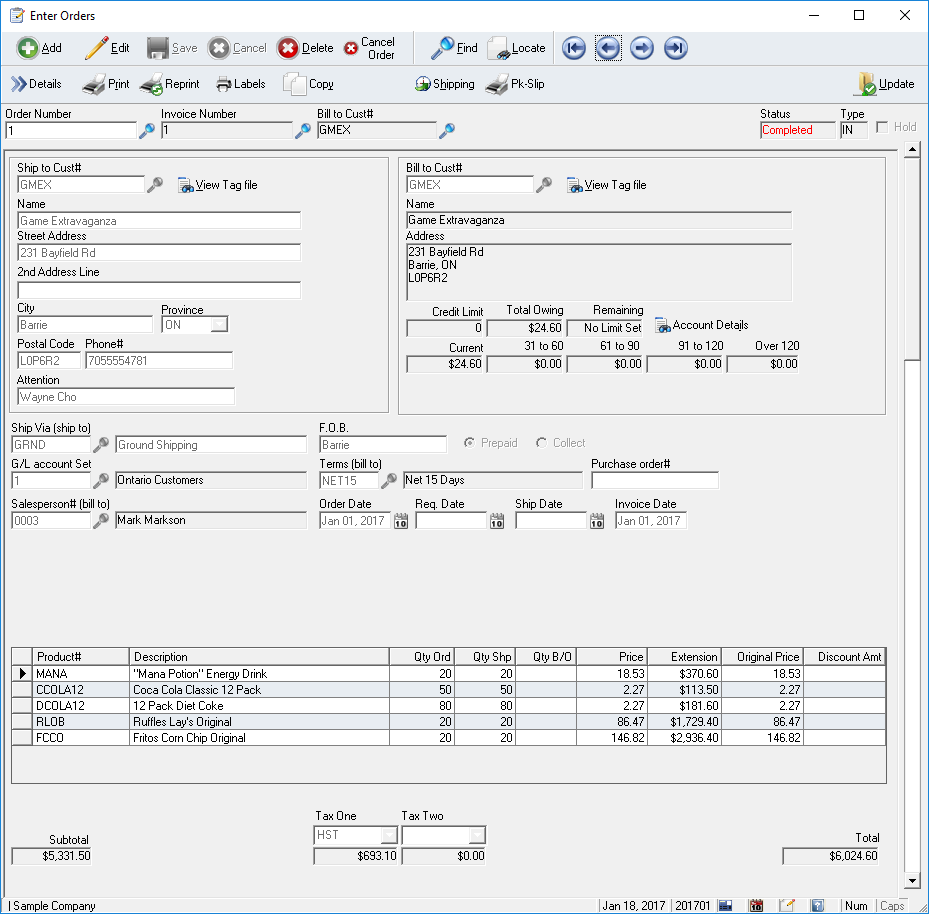Click the Reprint printer icon

click(x=152, y=85)
